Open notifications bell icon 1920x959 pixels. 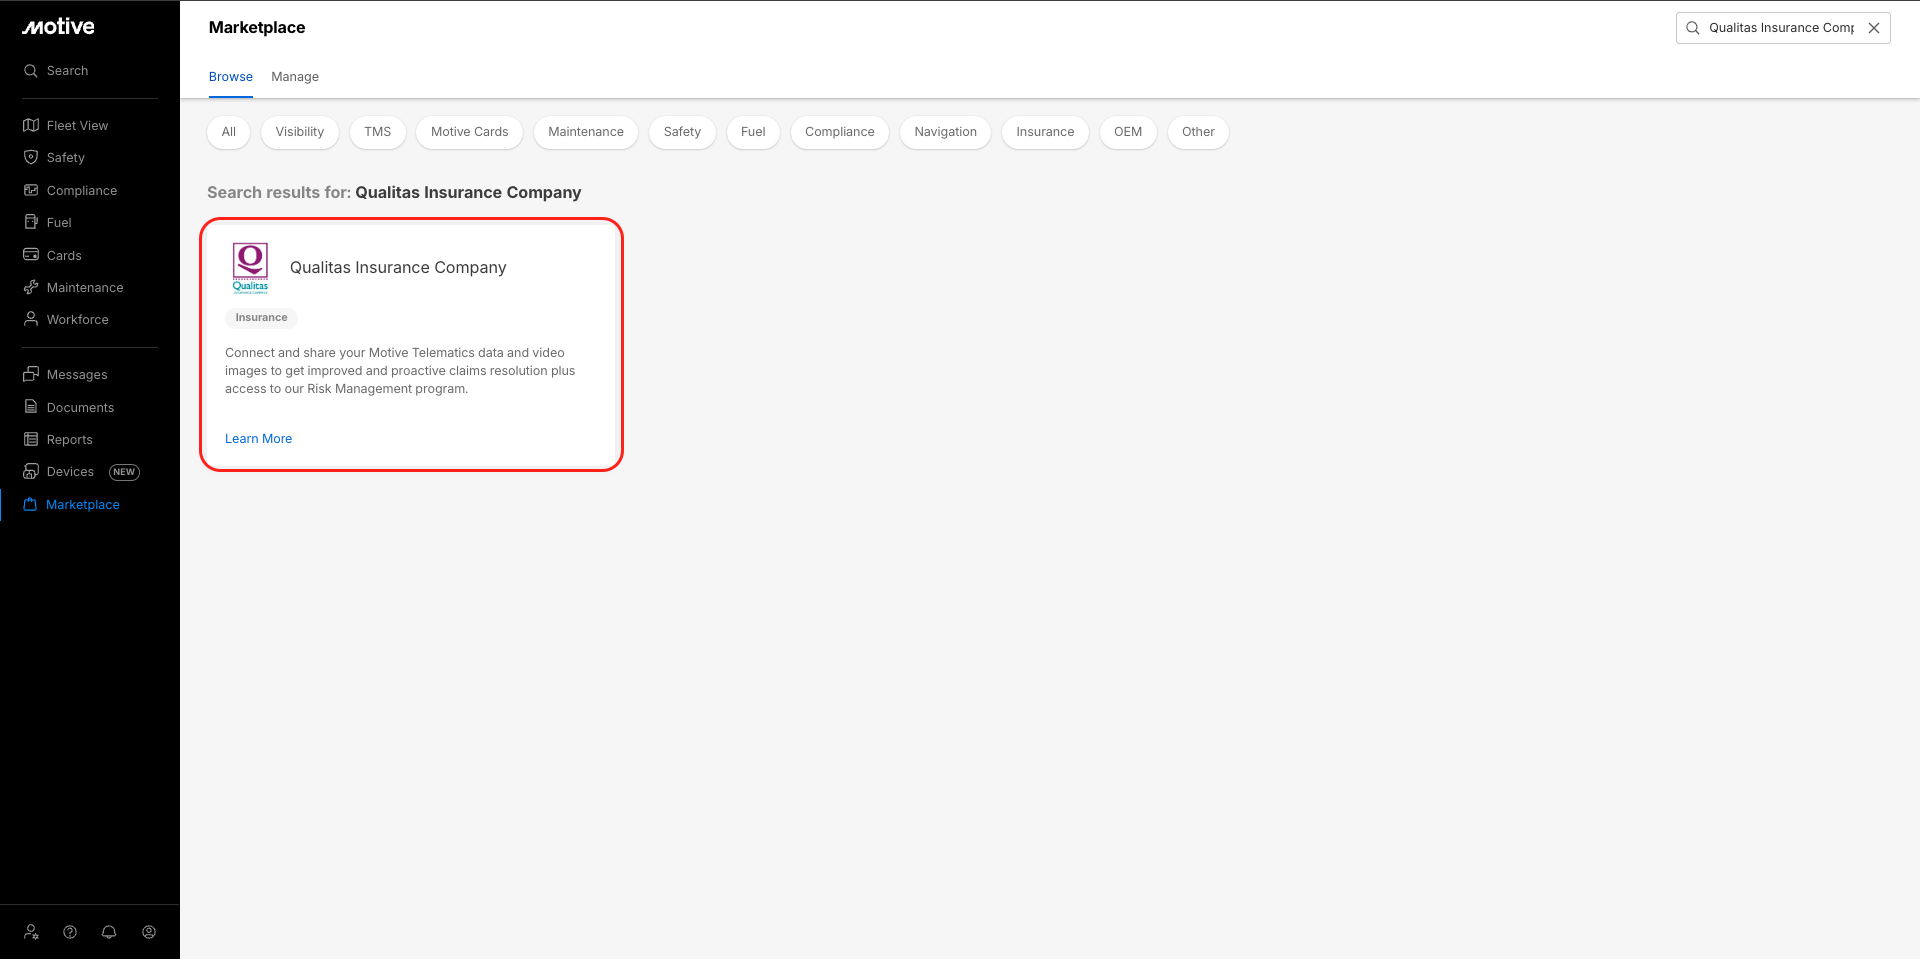[x=109, y=932]
